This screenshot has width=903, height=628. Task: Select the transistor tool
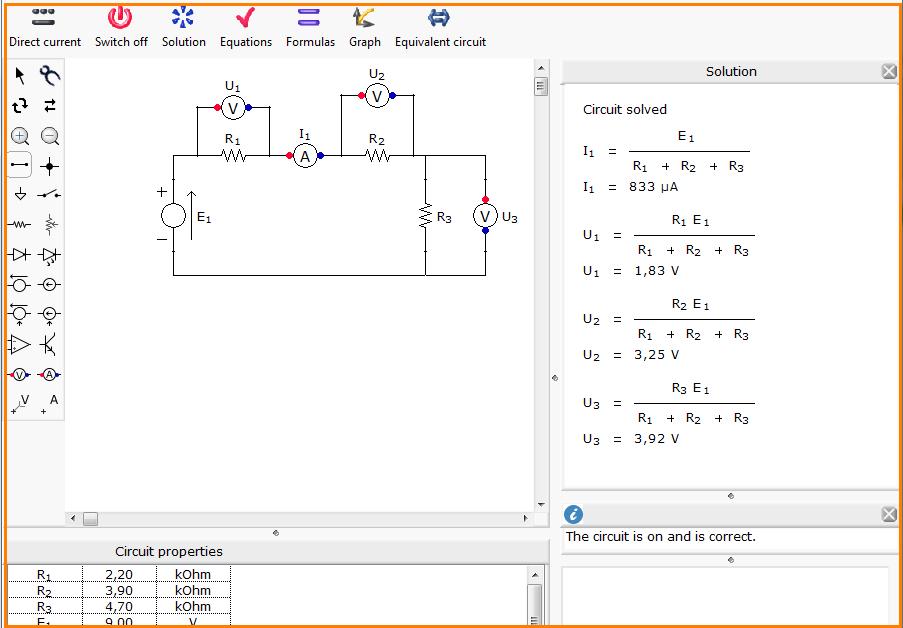(50, 345)
